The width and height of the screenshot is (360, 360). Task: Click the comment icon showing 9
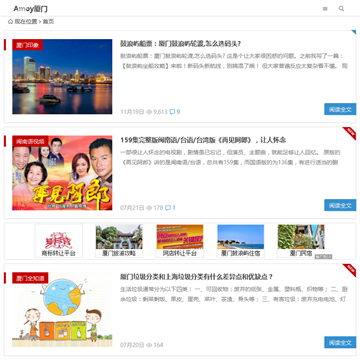[x=172, y=112]
